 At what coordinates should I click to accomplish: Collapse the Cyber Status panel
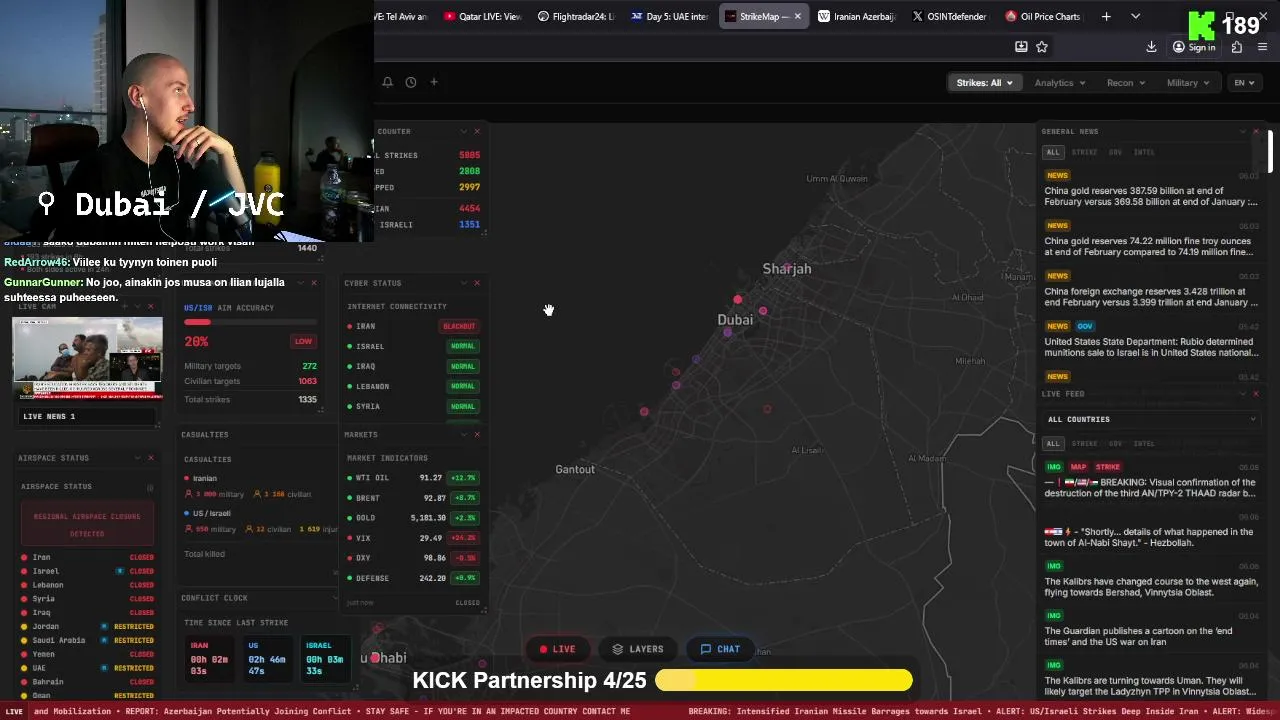(x=463, y=283)
